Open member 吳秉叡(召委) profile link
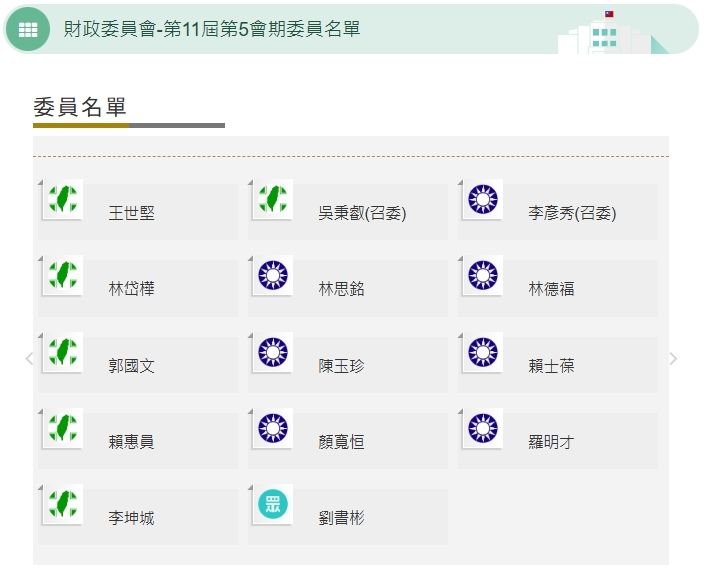 pyautogui.click(x=362, y=213)
